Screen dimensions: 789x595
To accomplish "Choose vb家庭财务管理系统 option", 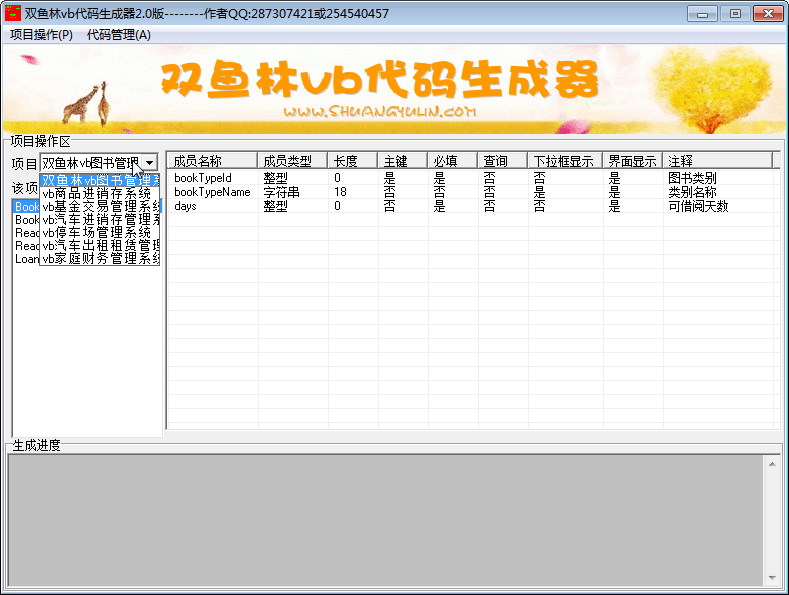I will point(100,259).
